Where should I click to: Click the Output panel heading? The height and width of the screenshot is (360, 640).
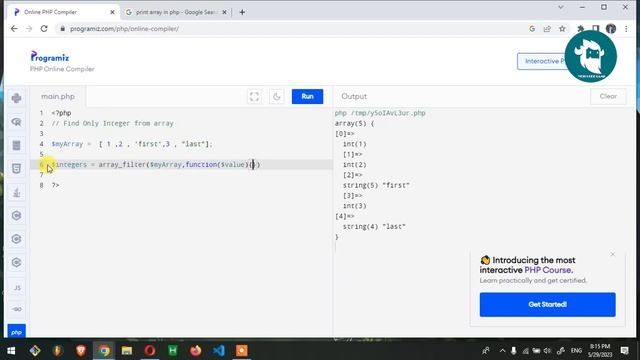tap(354, 96)
